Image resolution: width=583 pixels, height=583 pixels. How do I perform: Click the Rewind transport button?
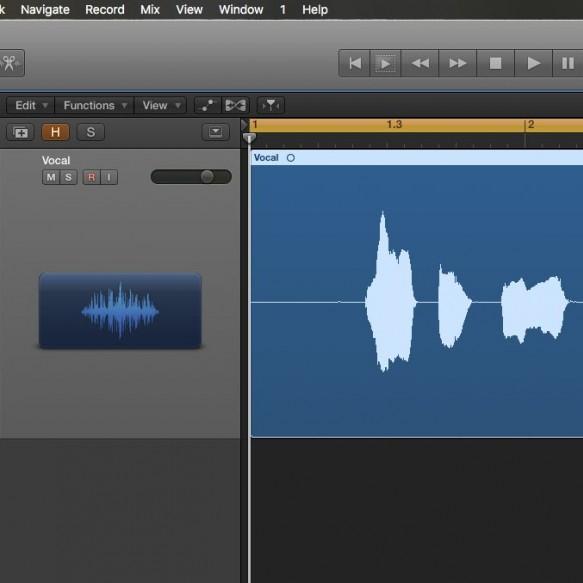coord(420,63)
